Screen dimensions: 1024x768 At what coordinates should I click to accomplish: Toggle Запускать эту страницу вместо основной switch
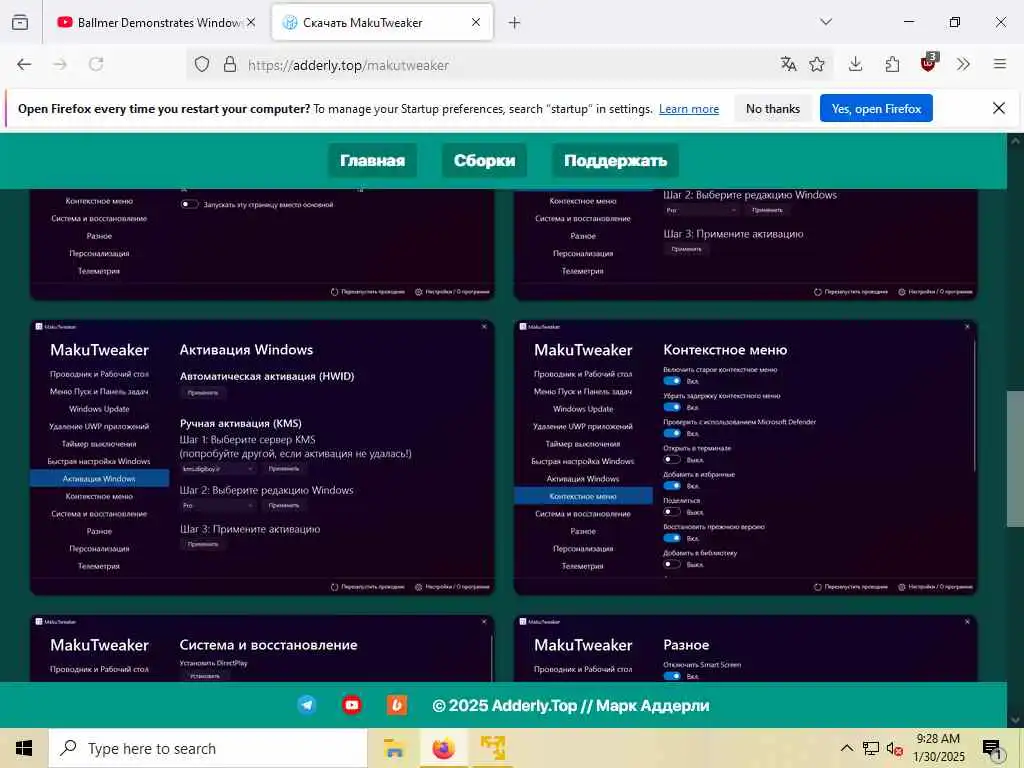coord(189,204)
